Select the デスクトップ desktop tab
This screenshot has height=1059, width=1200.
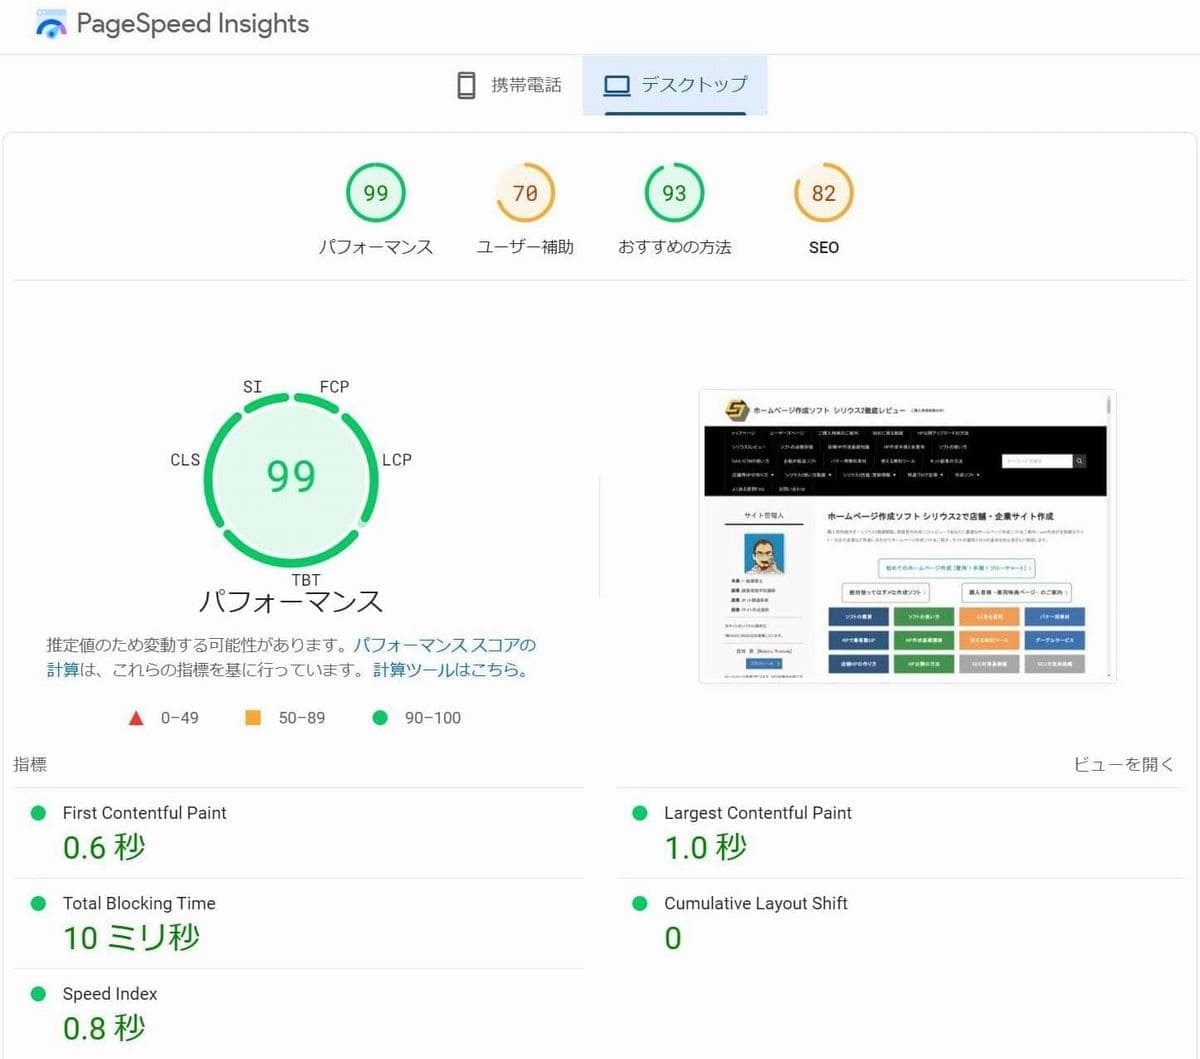(x=675, y=85)
